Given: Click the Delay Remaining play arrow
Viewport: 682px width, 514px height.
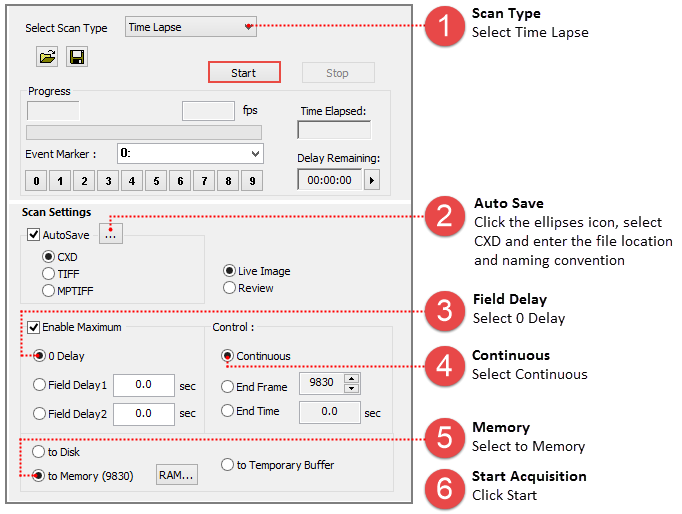Looking at the screenshot, I should tap(372, 180).
